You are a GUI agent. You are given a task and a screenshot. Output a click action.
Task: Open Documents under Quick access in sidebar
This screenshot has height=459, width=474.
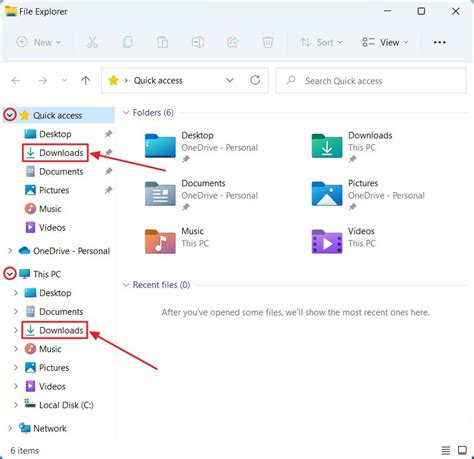(x=54, y=171)
